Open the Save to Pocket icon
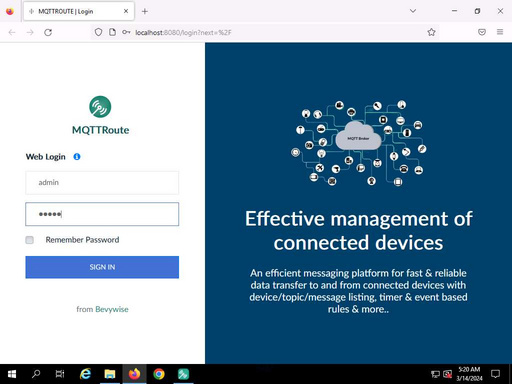Image resolution: width=512 pixels, height=384 pixels. (x=482, y=32)
